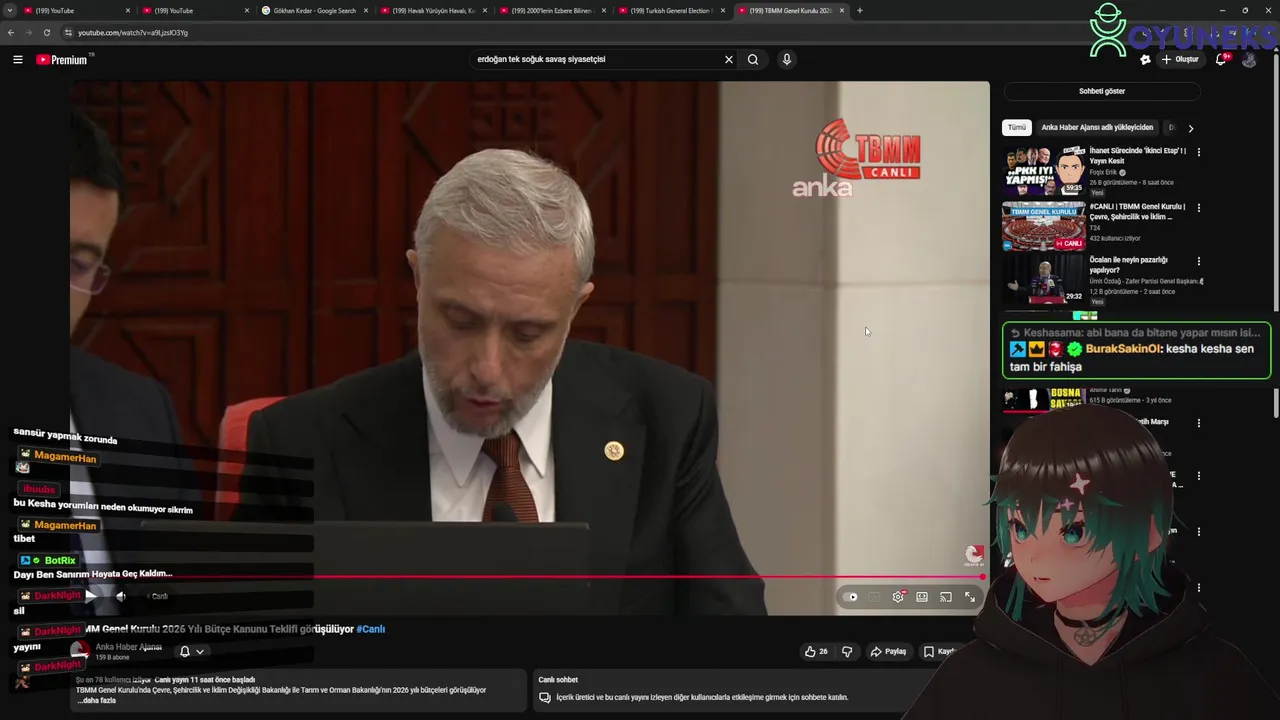The image size is (1280, 720).
Task: Open the Oluştur create button
Action: pyautogui.click(x=1180, y=59)
